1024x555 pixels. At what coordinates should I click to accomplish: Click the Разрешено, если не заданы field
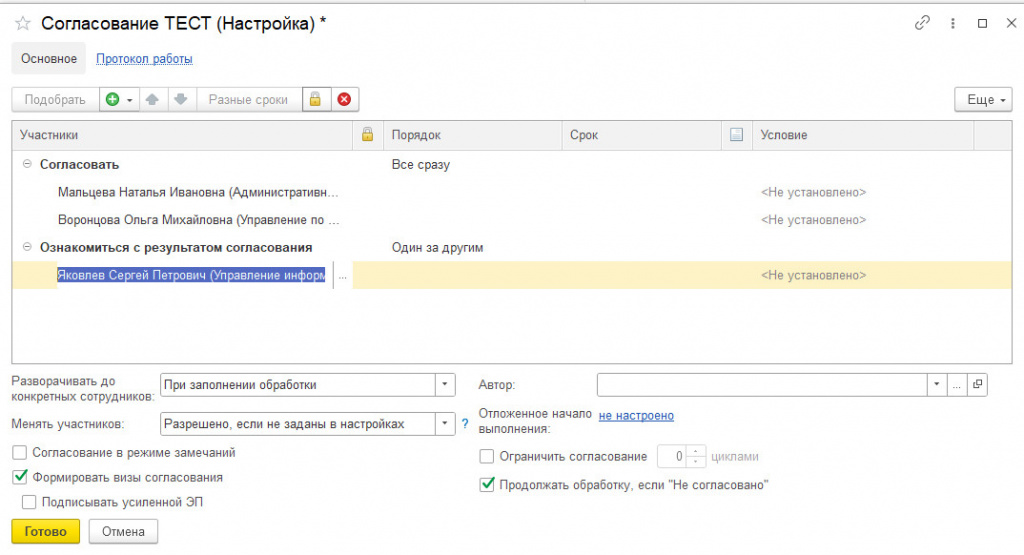(x=298, y=424)
